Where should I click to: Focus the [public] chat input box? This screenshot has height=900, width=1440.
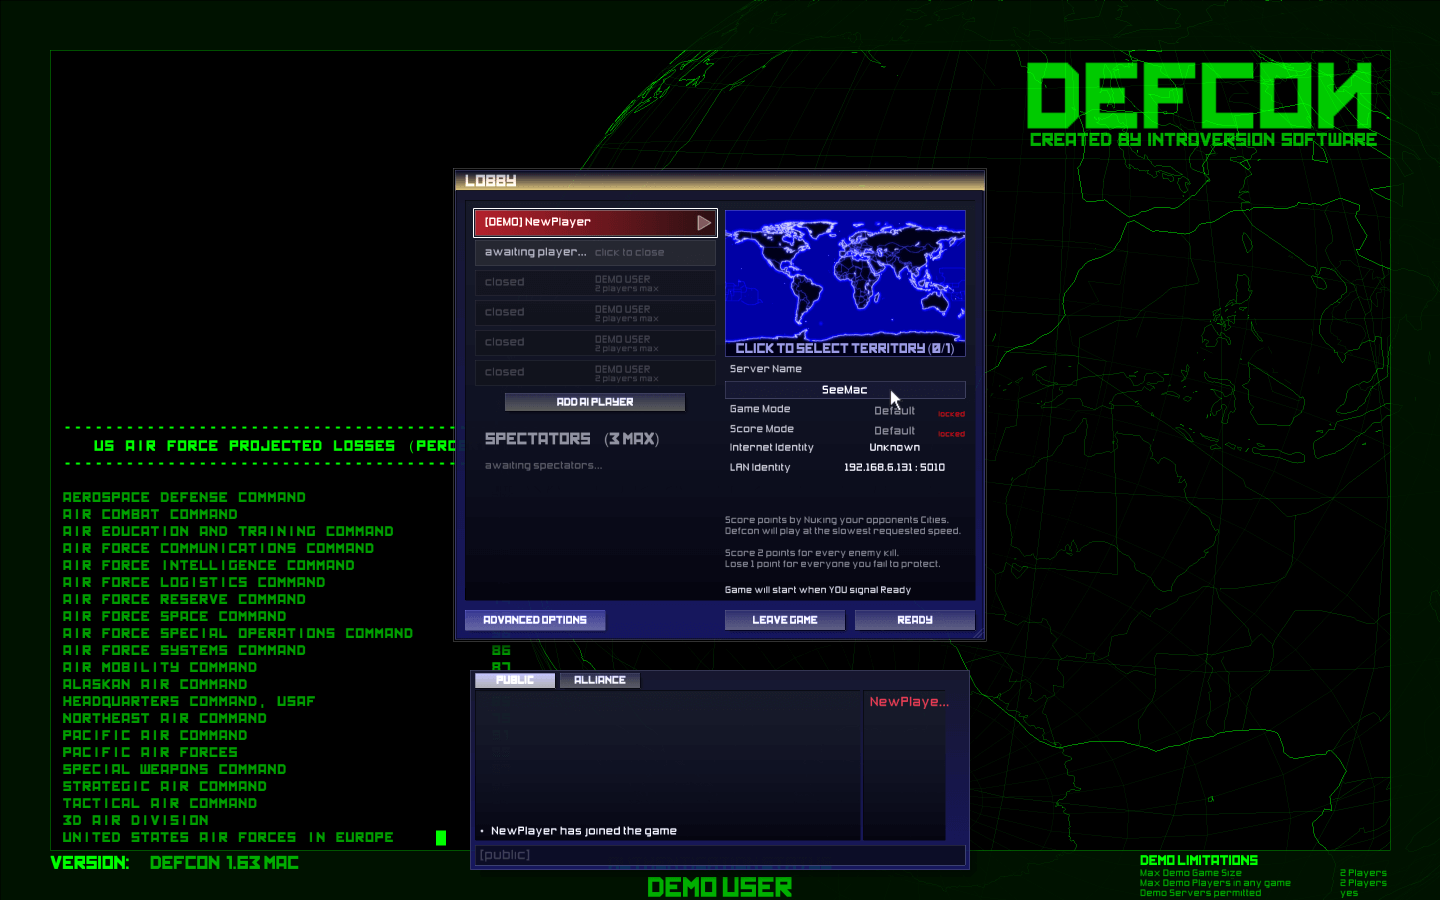coord(720,855)
